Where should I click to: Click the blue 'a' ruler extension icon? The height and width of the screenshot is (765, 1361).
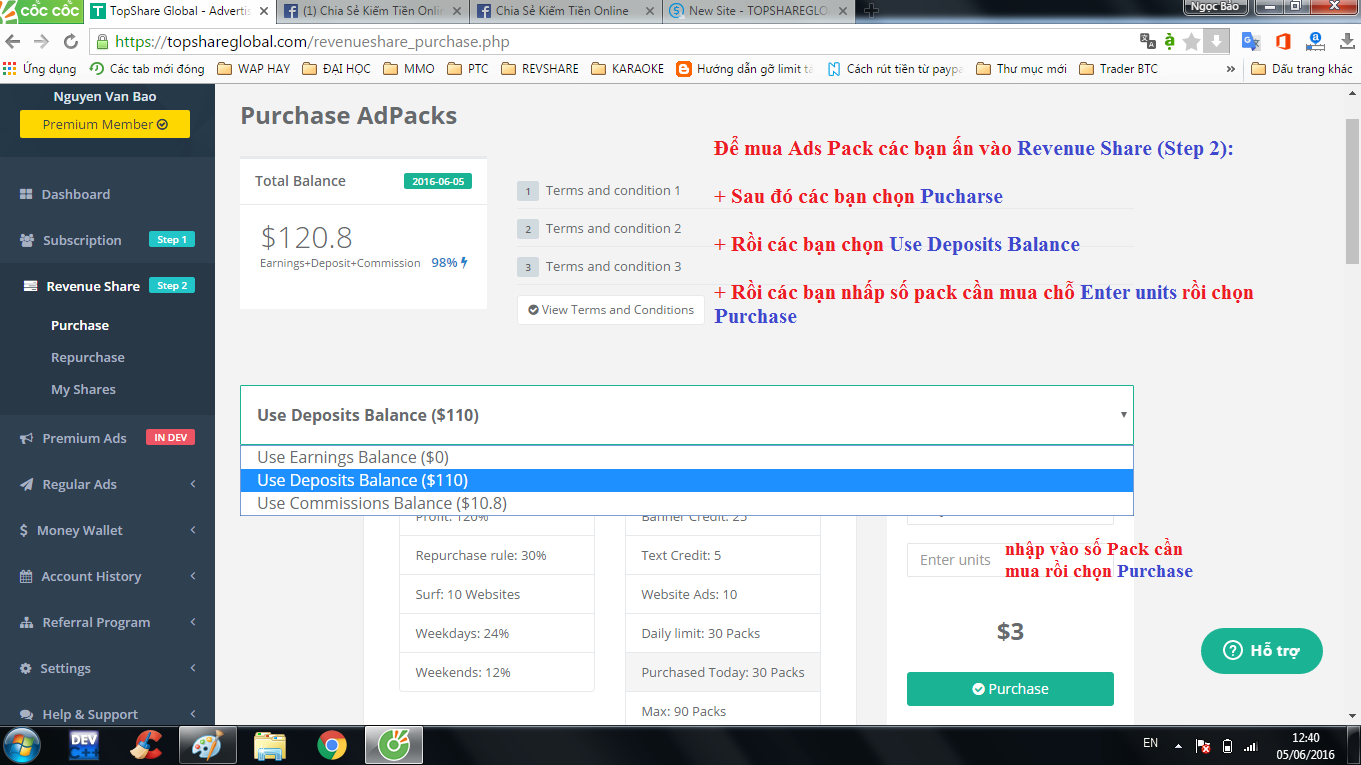[x=1315, y=42]
